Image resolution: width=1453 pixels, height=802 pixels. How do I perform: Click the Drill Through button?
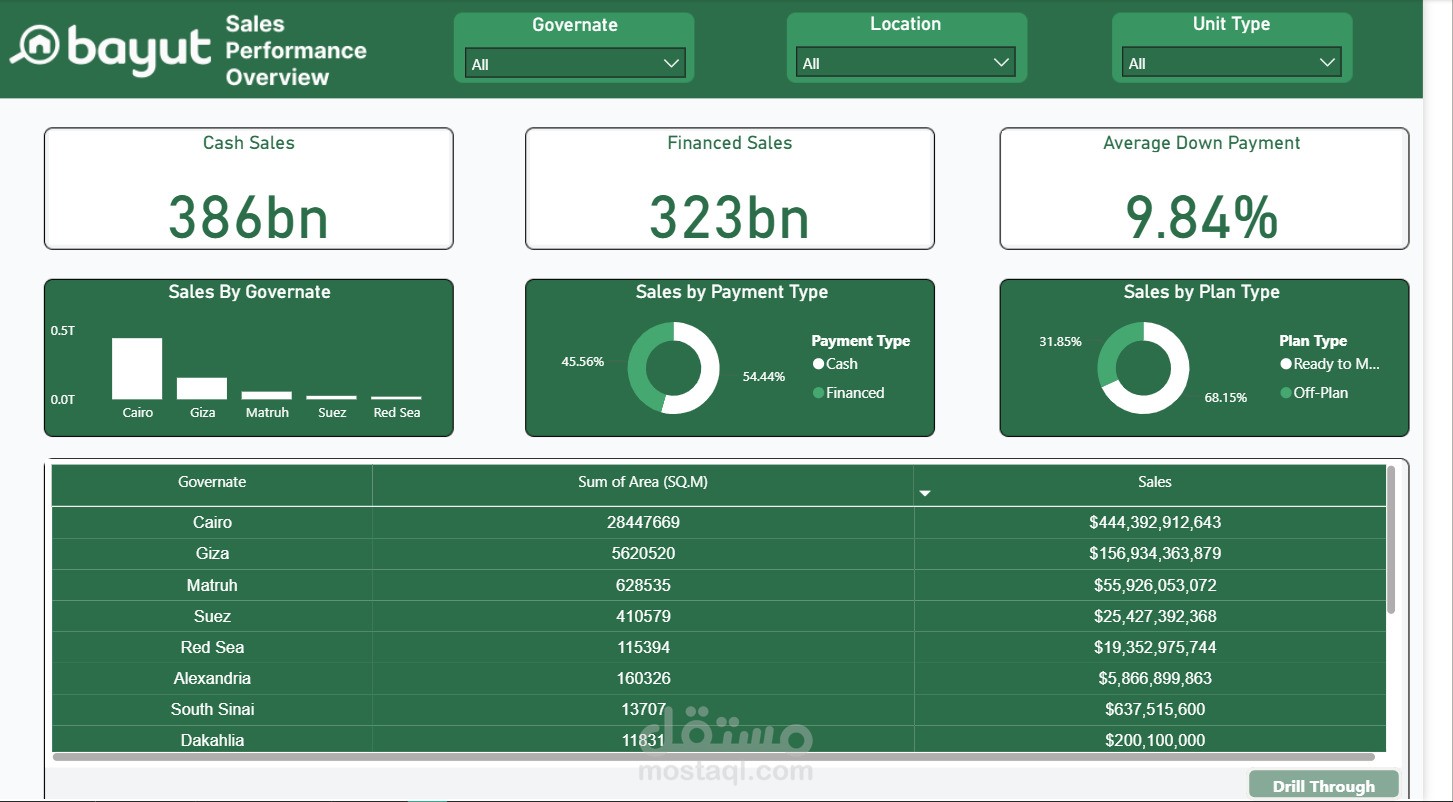(x=1322, y=786)
